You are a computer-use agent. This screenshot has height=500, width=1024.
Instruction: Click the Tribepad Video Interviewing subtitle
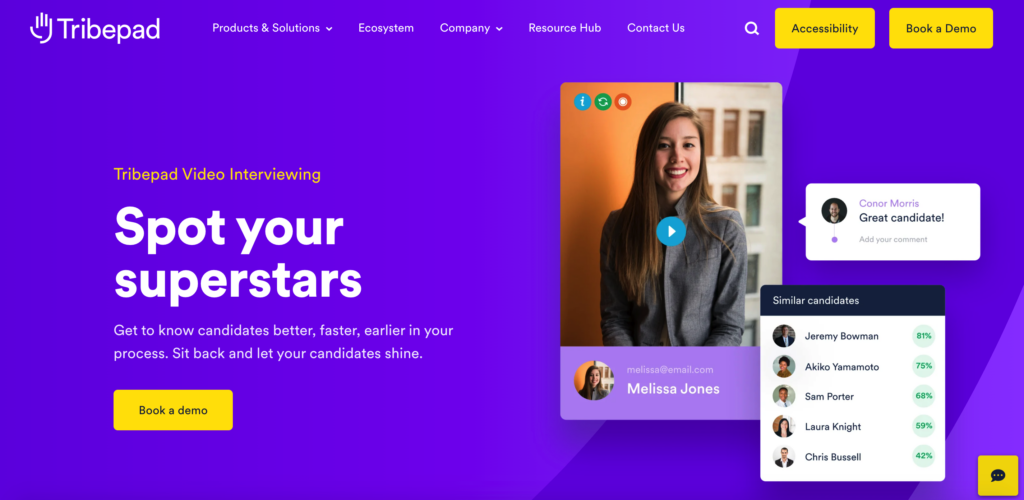click(x=217, y=174)
